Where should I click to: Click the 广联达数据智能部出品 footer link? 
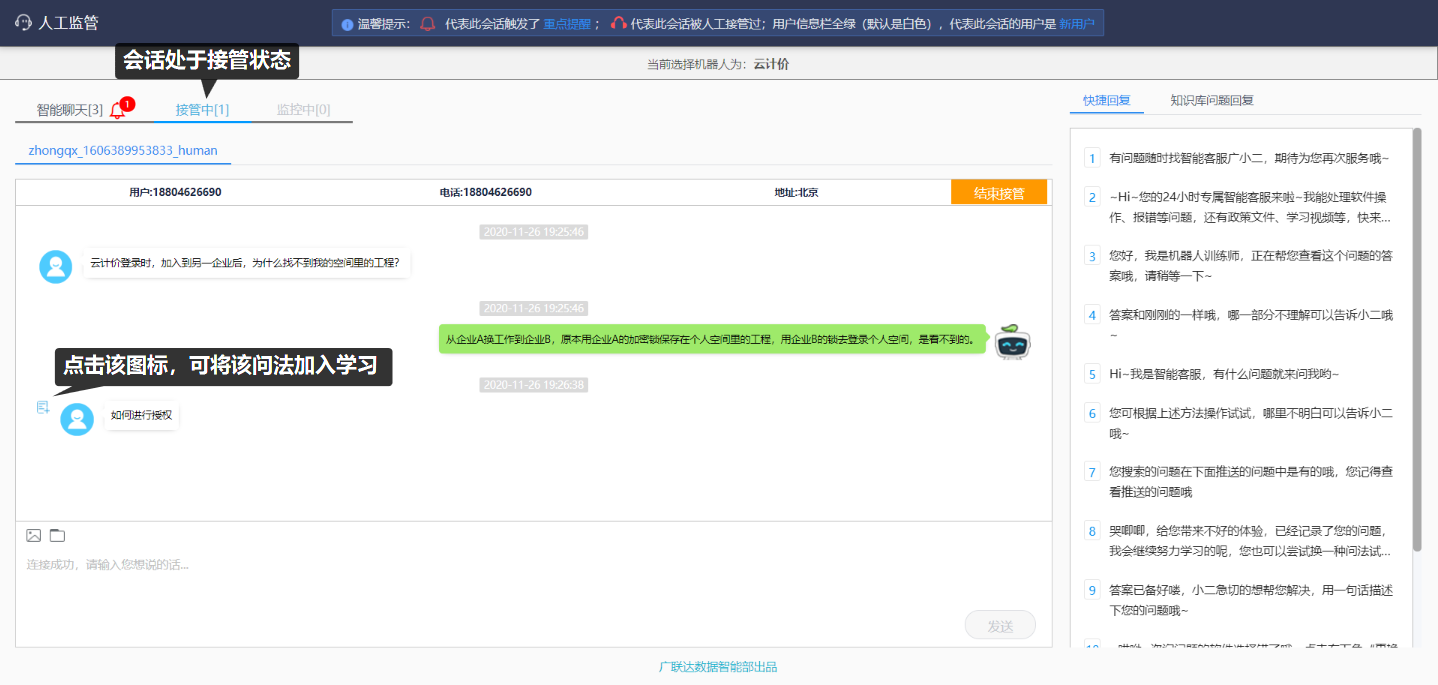pos(718,667)
